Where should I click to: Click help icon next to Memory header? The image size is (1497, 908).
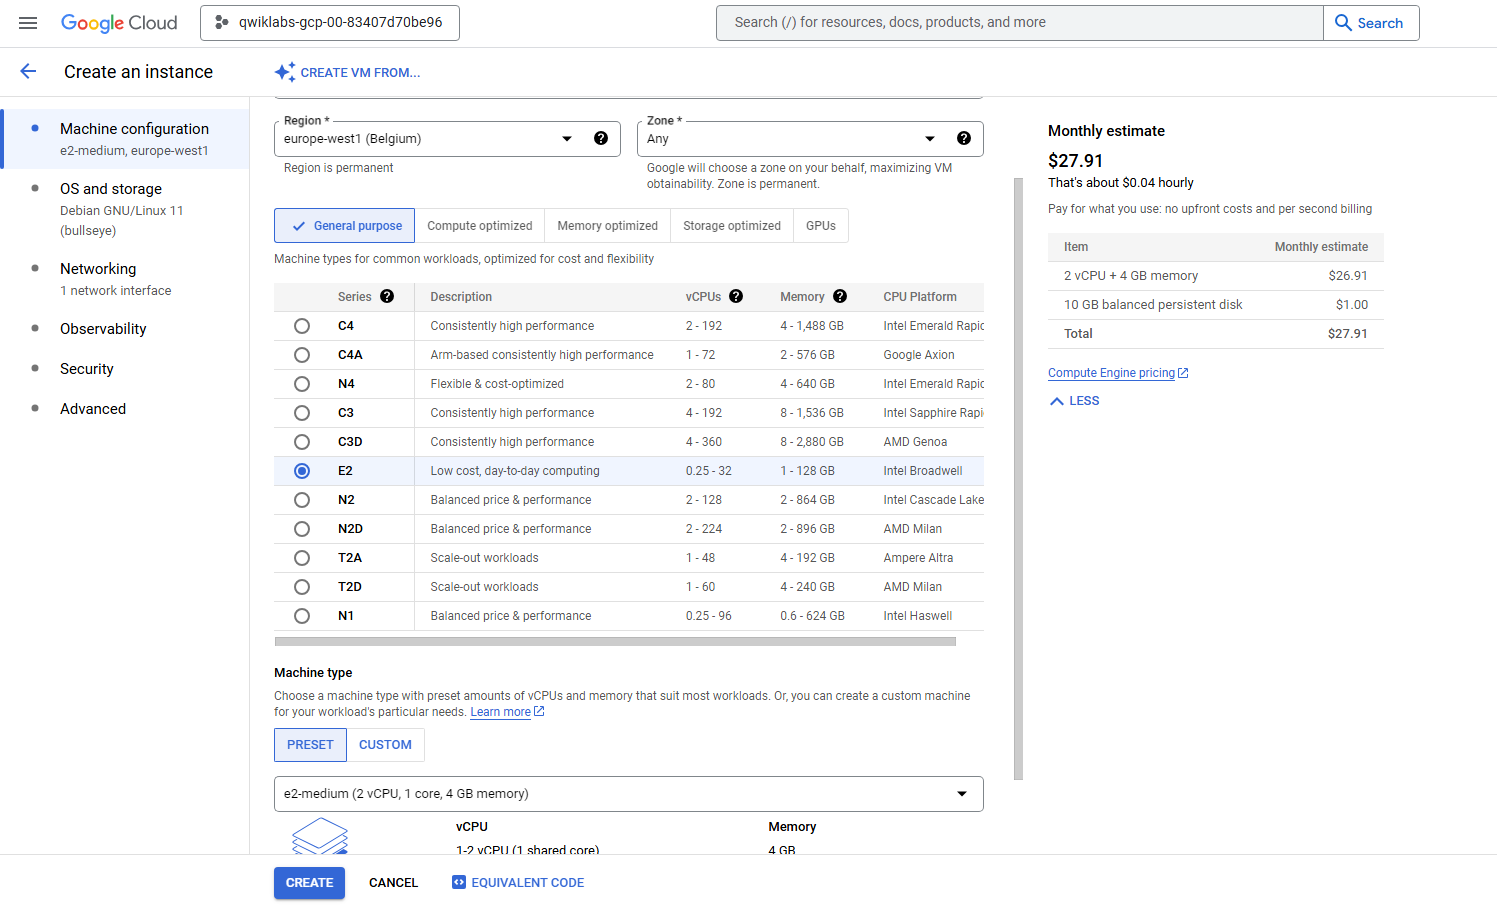840,296
